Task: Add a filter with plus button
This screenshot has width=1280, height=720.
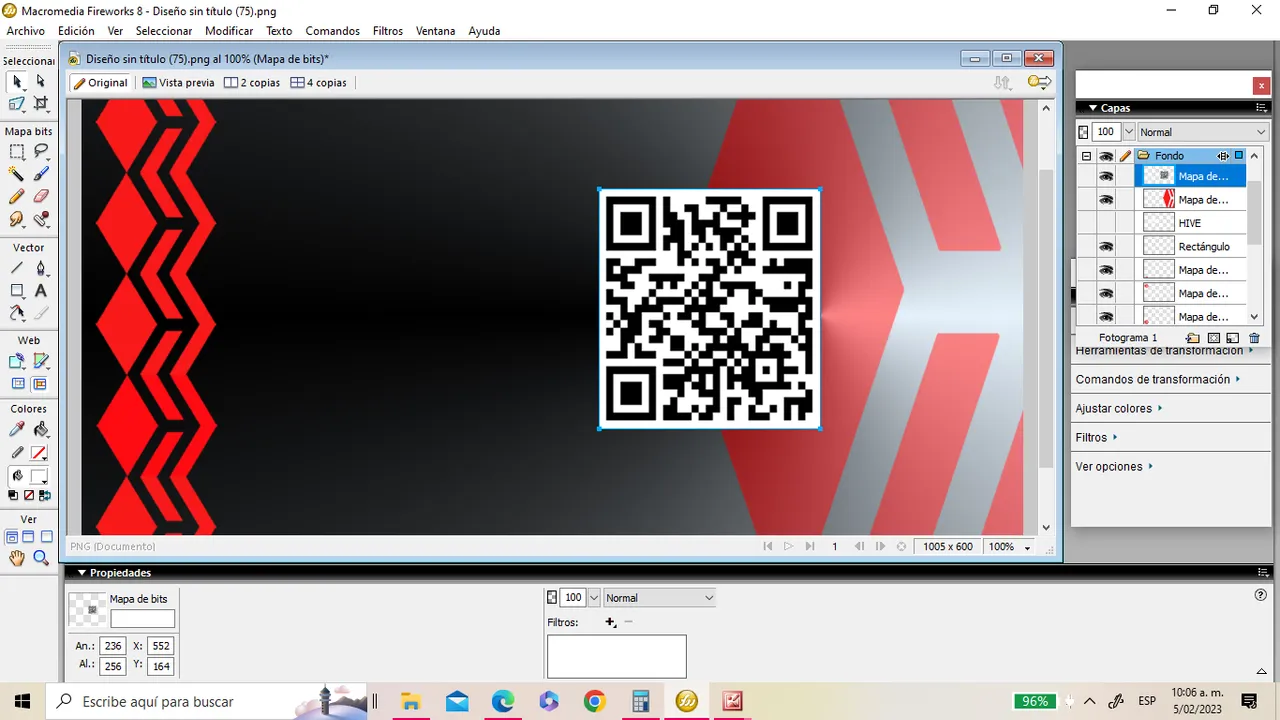Action: [610, 622]
